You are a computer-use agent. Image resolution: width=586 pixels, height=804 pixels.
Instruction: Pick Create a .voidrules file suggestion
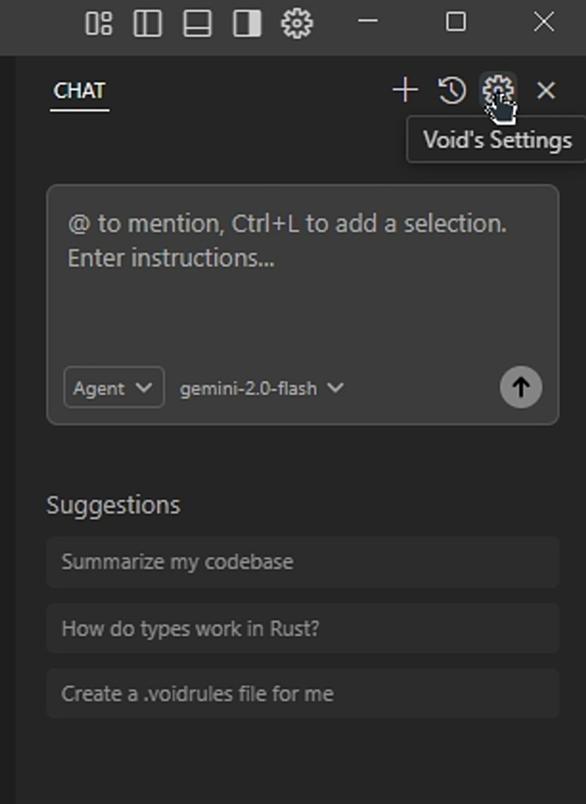(x=302, y=693)
